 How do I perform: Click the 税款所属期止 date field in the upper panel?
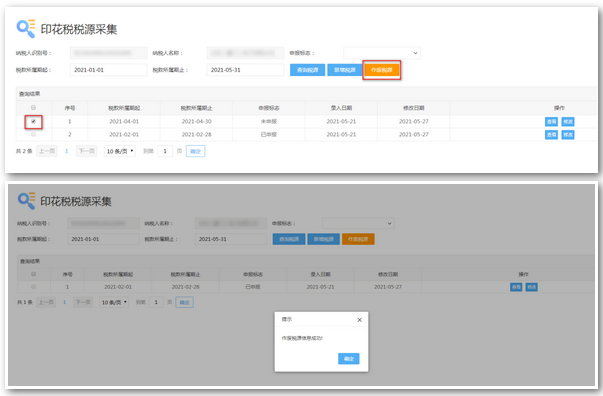[245, 70]
